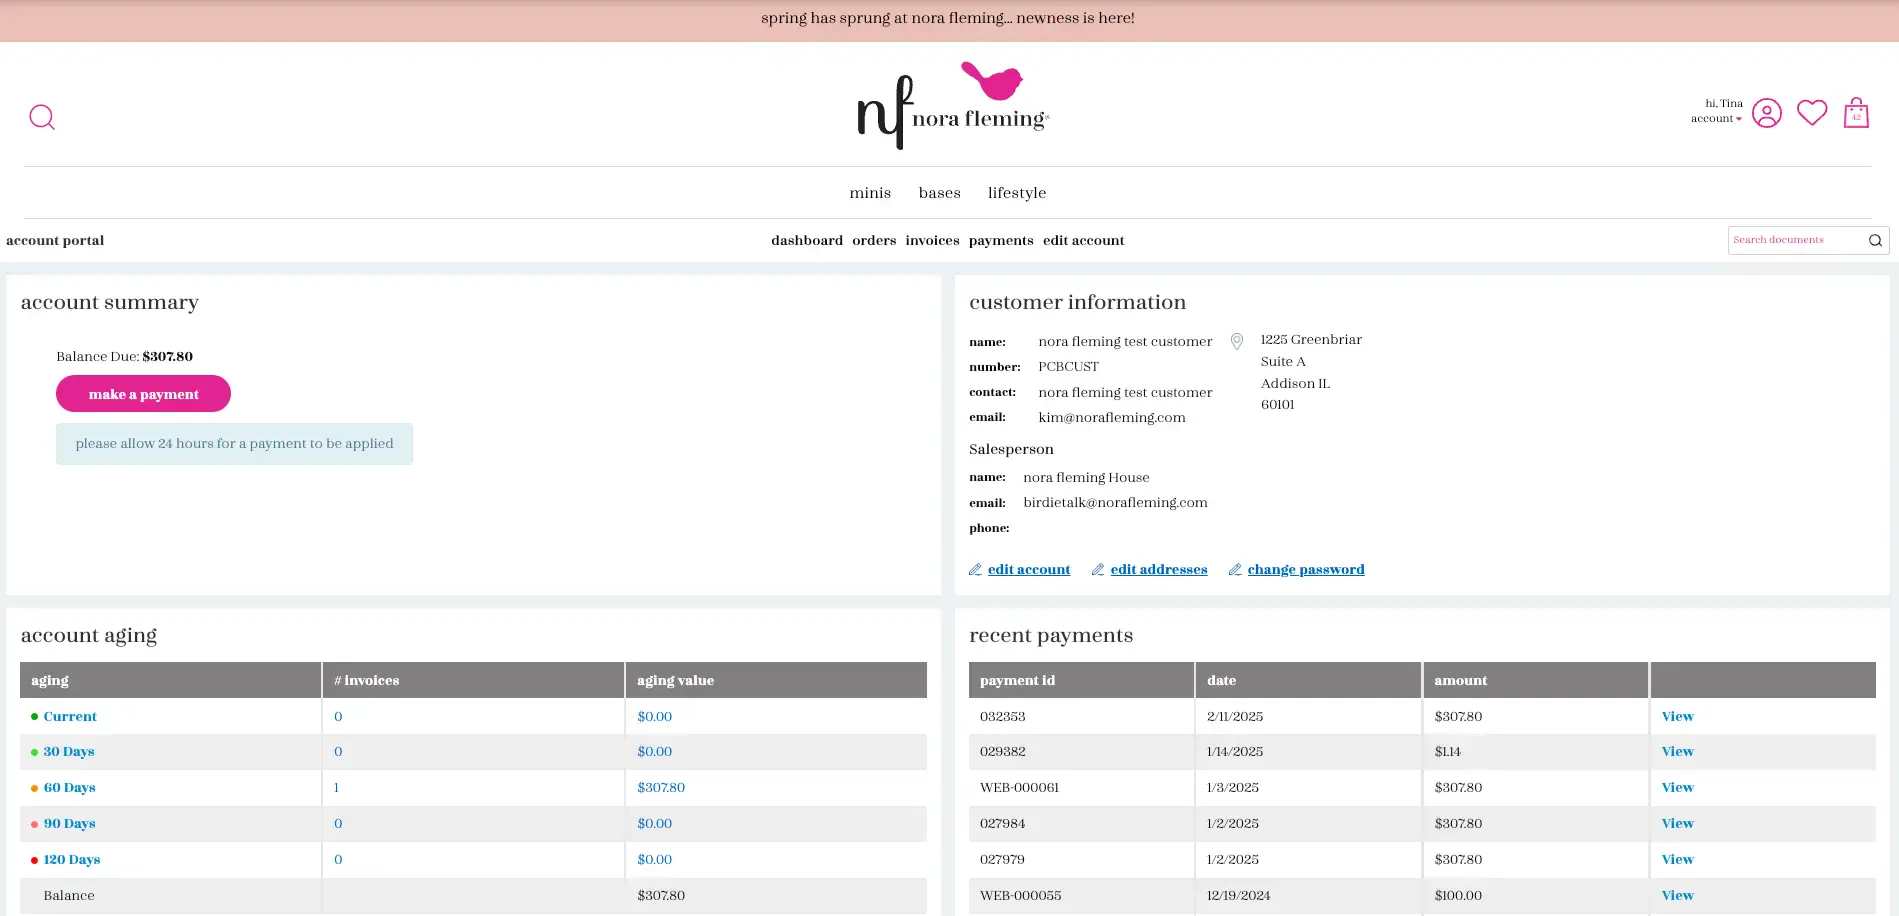
Task: Click the spring has sprung announcement banner
Action: [948, 19]
